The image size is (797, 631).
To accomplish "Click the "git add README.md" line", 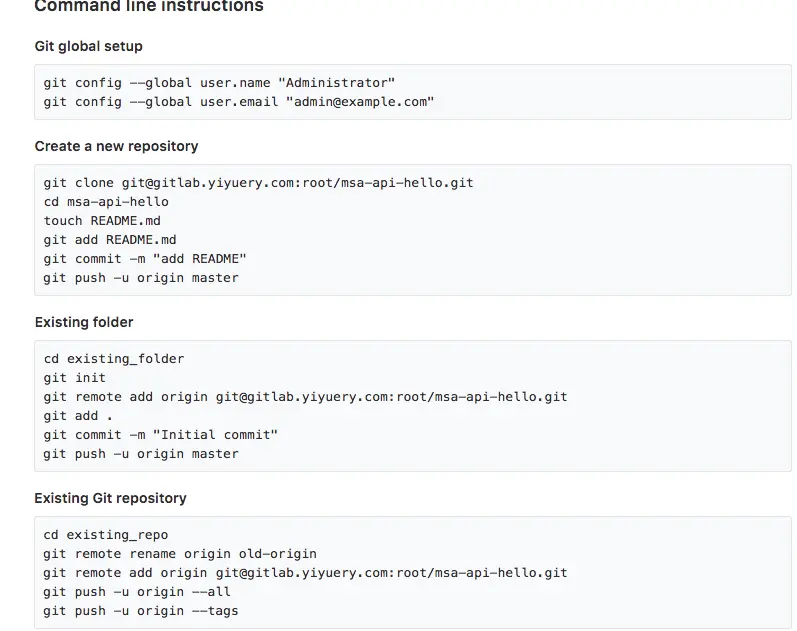I will tap(110, 239).
